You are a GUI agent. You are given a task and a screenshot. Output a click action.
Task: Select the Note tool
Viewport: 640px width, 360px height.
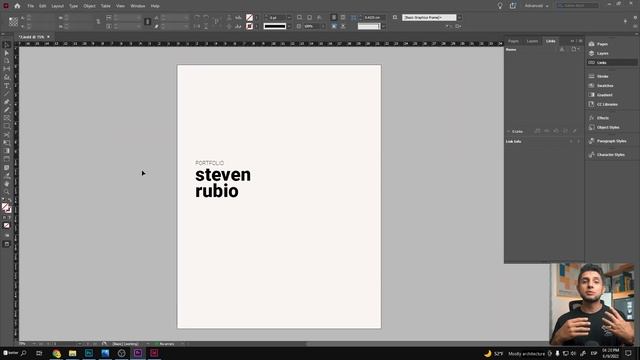pos(7,167)
